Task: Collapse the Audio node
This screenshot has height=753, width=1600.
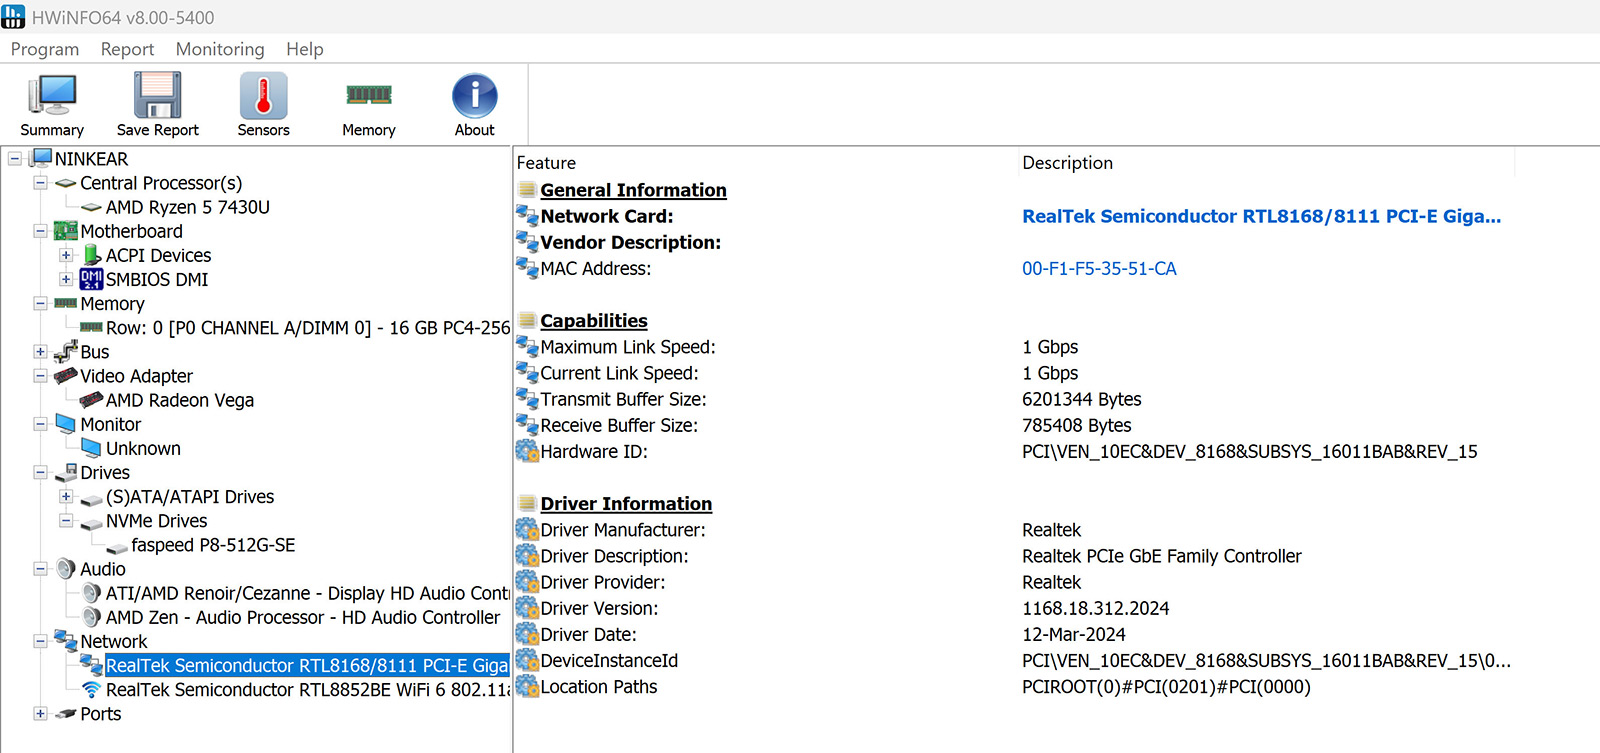Action: [40, 569]
